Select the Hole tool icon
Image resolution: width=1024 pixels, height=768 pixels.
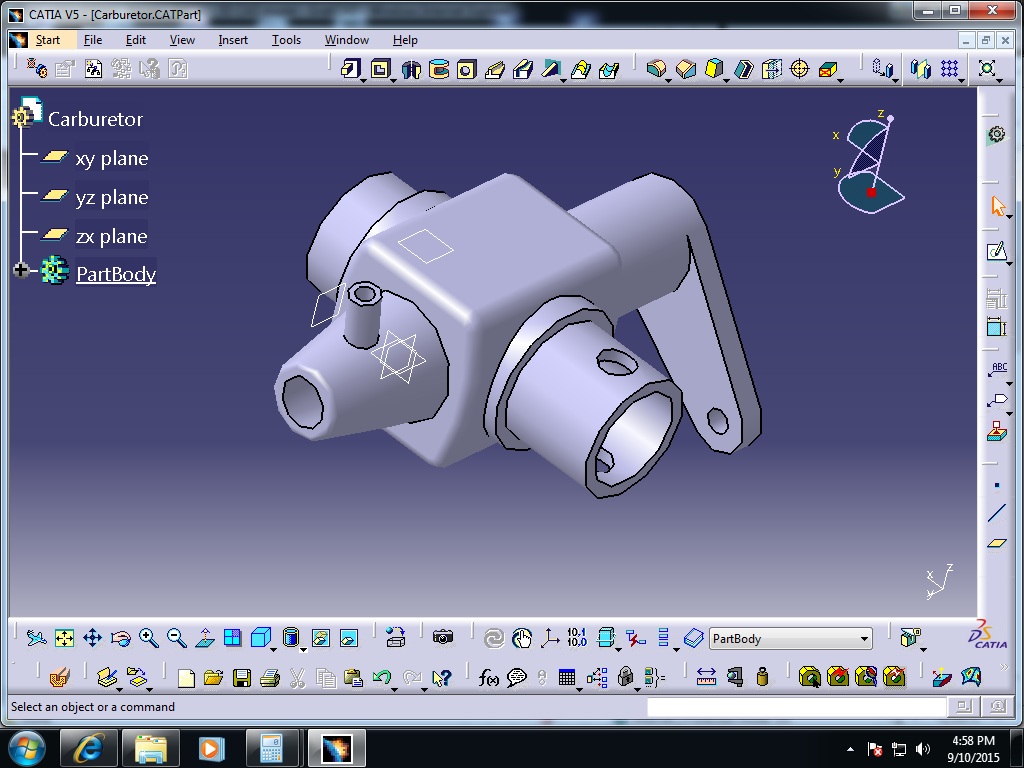click(466, 69)
